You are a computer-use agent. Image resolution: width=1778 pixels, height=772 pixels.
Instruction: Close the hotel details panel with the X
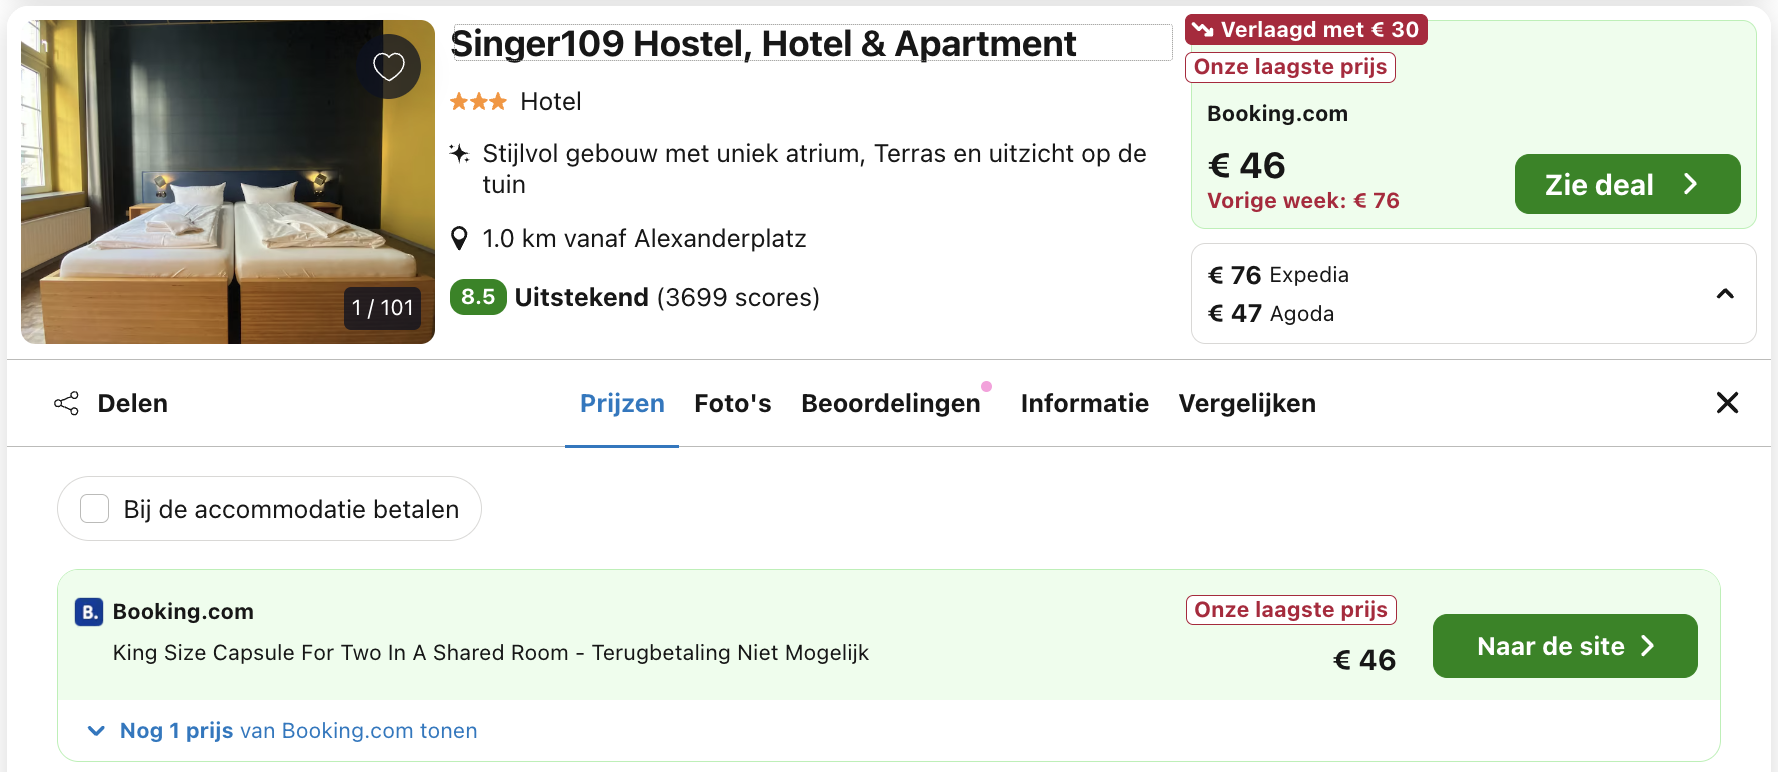[x=1727, y=403]
